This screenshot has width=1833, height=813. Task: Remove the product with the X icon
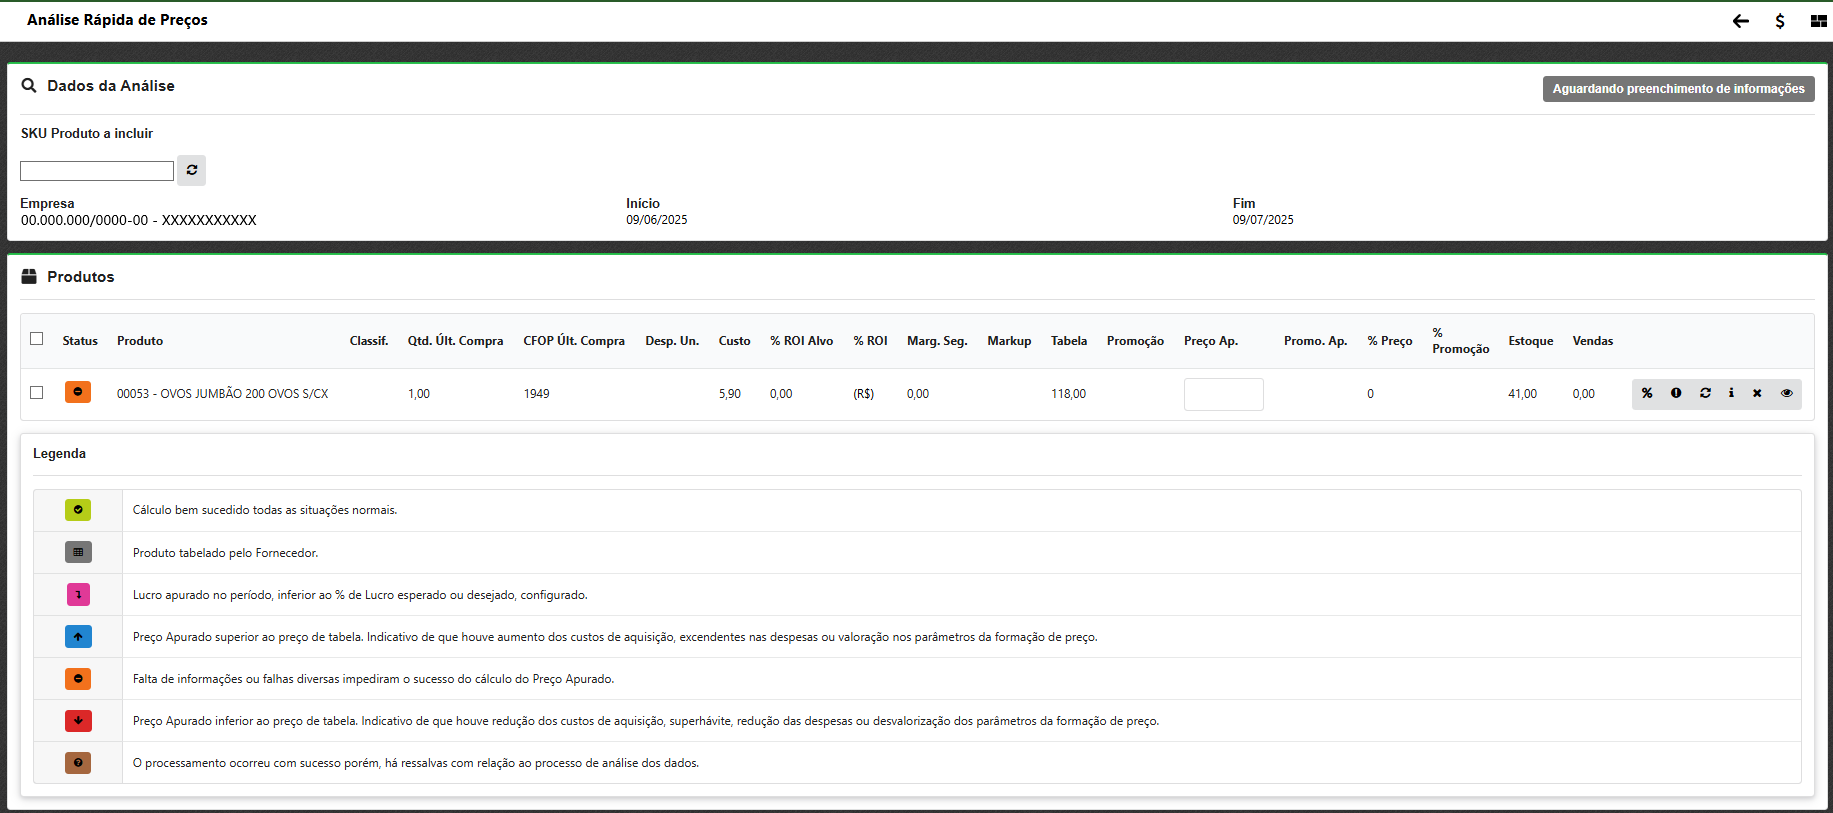(x=1757, y=393)
